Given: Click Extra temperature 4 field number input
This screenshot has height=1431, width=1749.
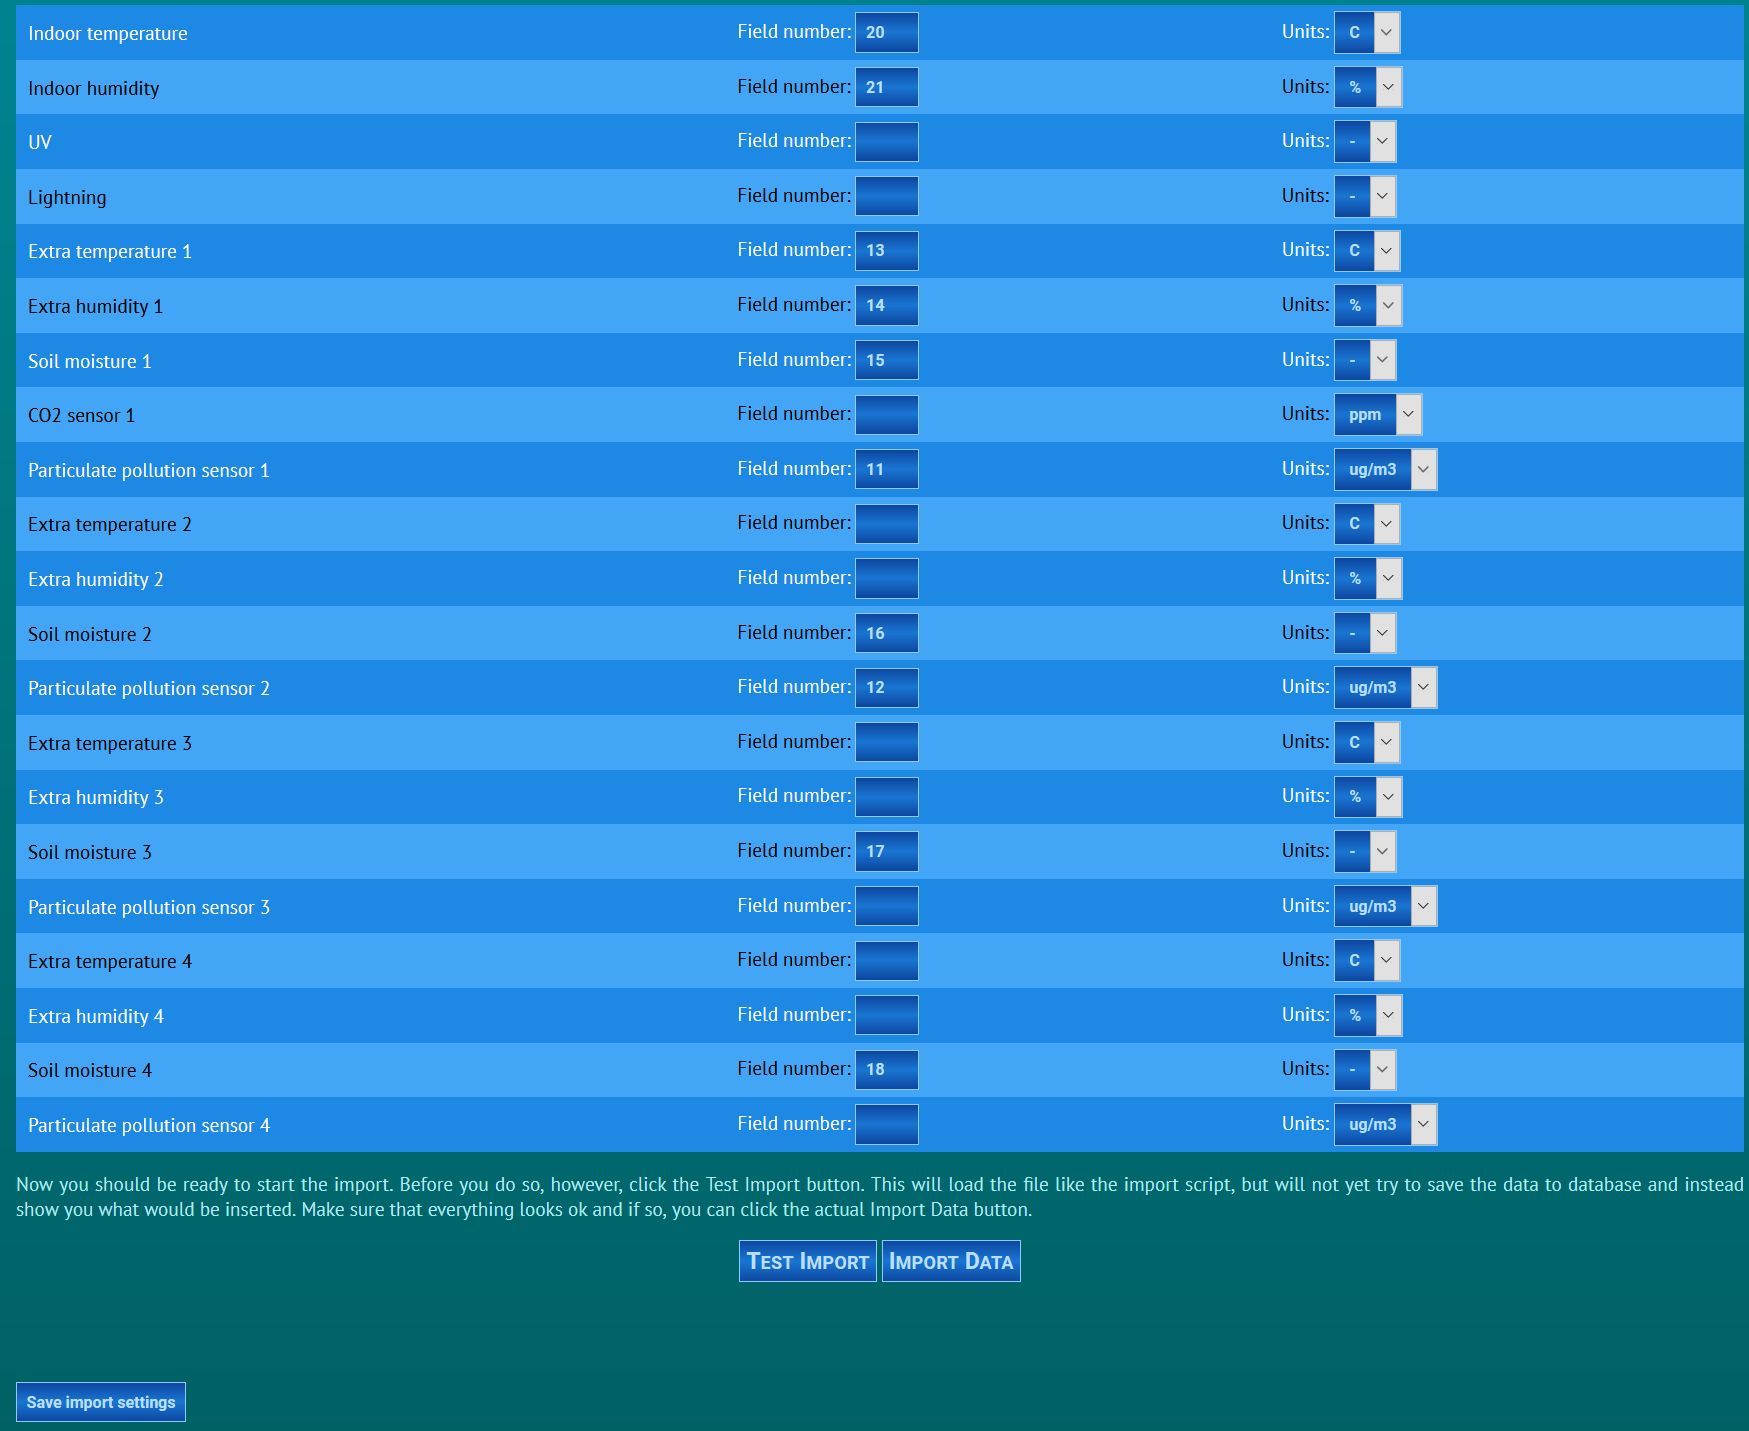Looking at the screenshot, I should 887,960.
